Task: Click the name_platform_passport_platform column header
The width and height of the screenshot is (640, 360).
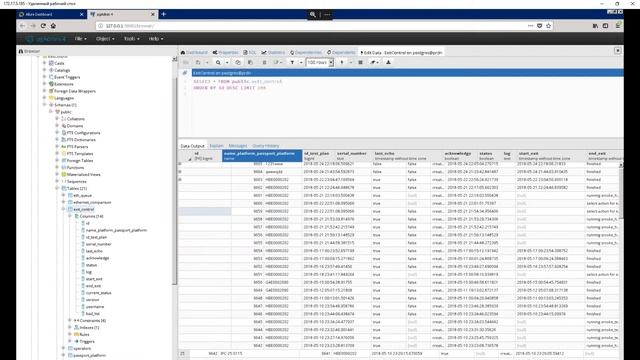Action: click(262, 156)
